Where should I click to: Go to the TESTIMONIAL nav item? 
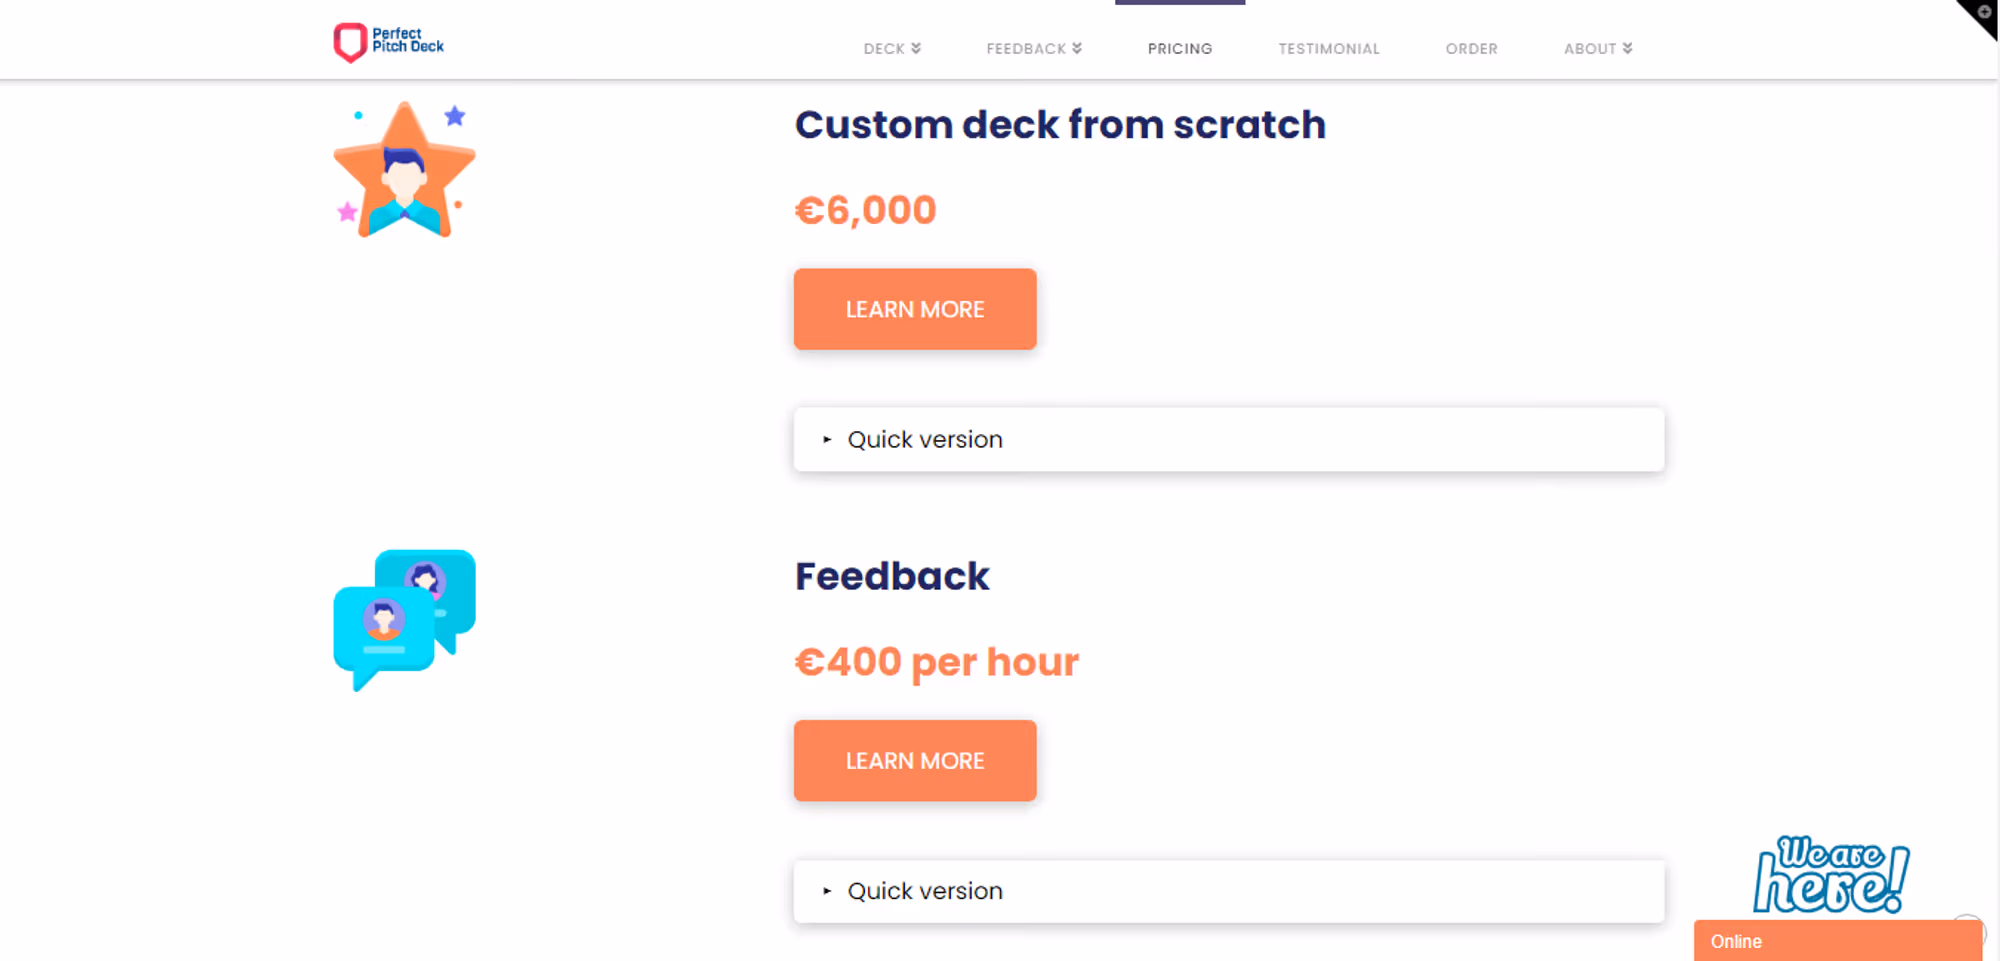1329,48
